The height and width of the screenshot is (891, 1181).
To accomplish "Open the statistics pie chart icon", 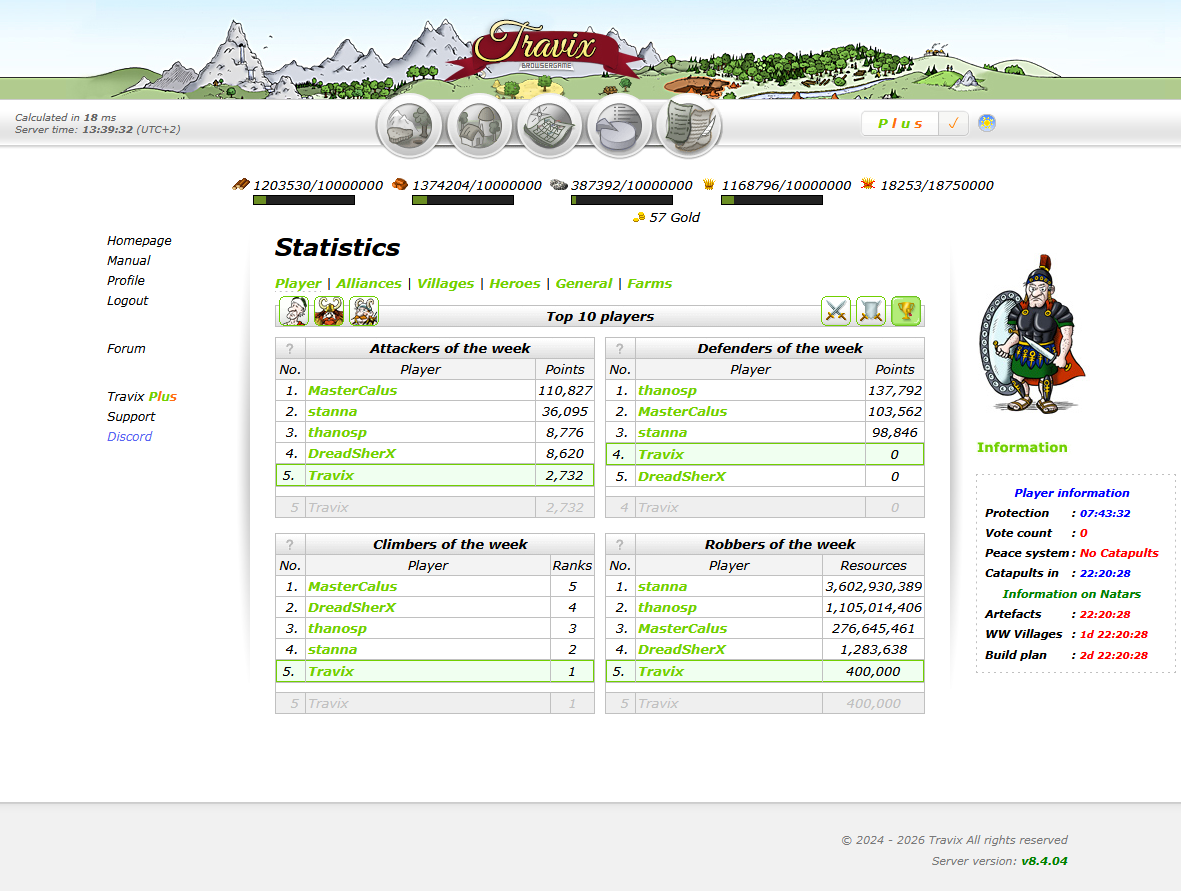I will point(618,125).
